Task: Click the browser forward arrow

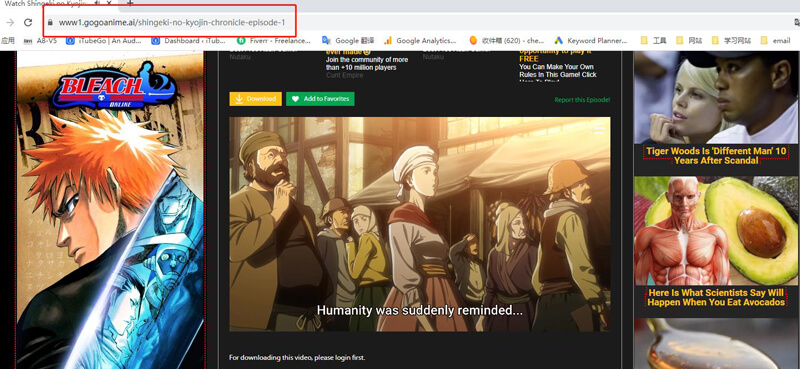Action: tap(10, 22)
